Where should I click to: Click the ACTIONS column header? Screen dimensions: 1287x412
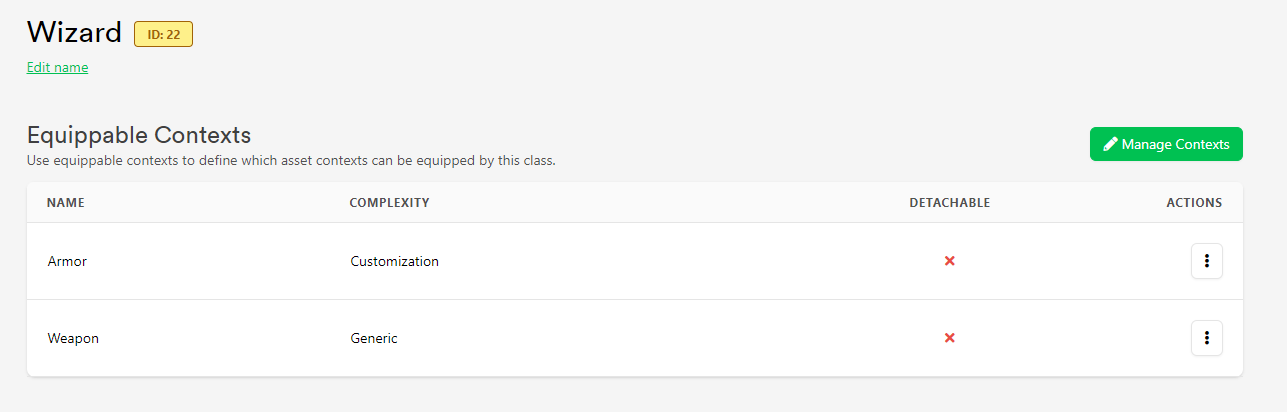coord(1194,203)
